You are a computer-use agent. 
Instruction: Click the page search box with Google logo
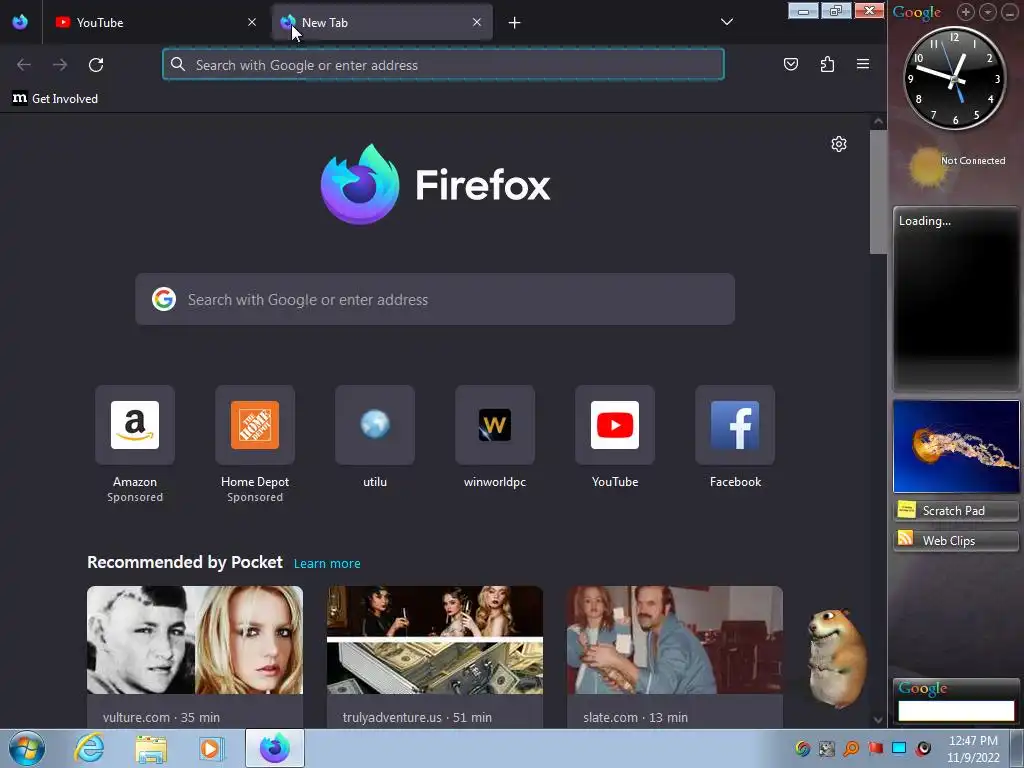point(435,299)
